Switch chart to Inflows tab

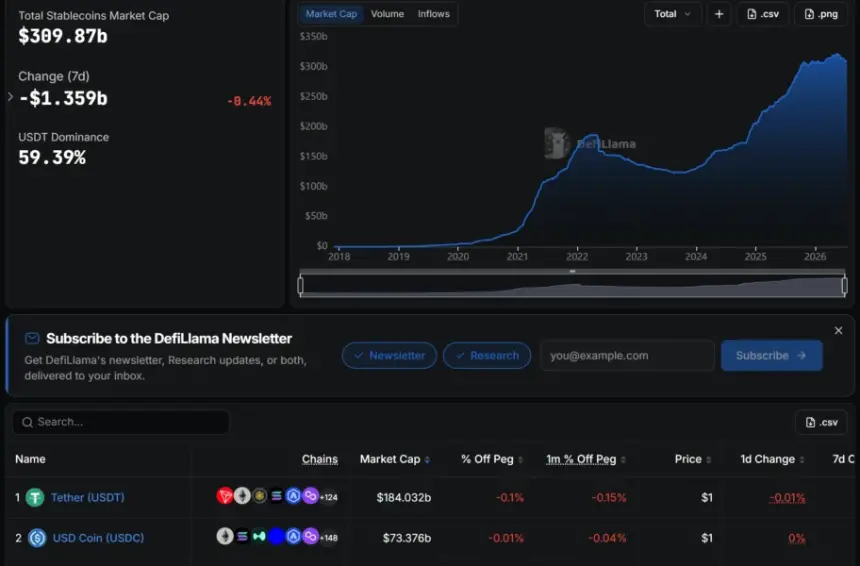click(433, 14)
